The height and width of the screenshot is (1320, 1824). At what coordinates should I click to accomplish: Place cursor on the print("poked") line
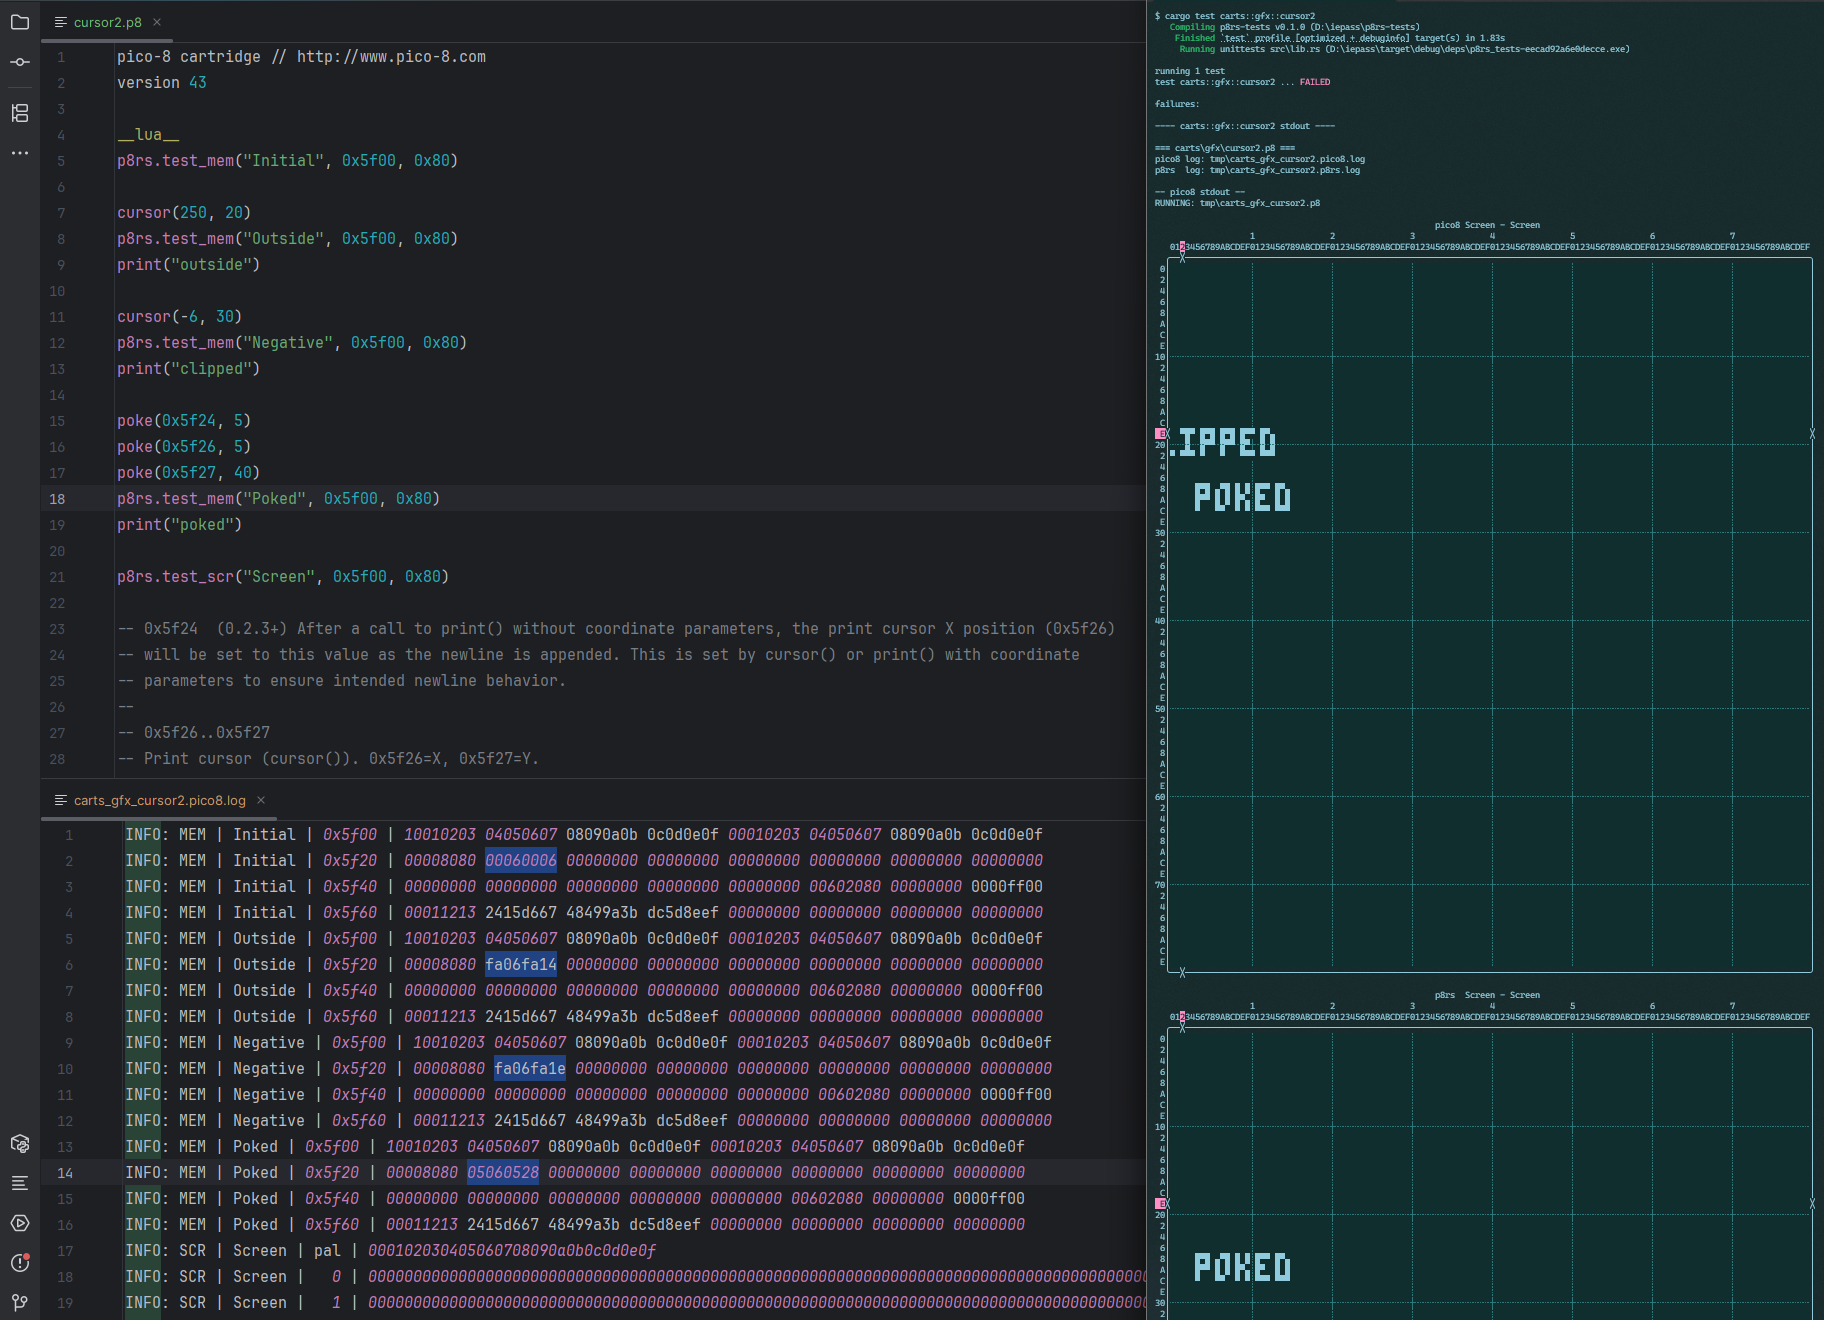tap(179, 525)
